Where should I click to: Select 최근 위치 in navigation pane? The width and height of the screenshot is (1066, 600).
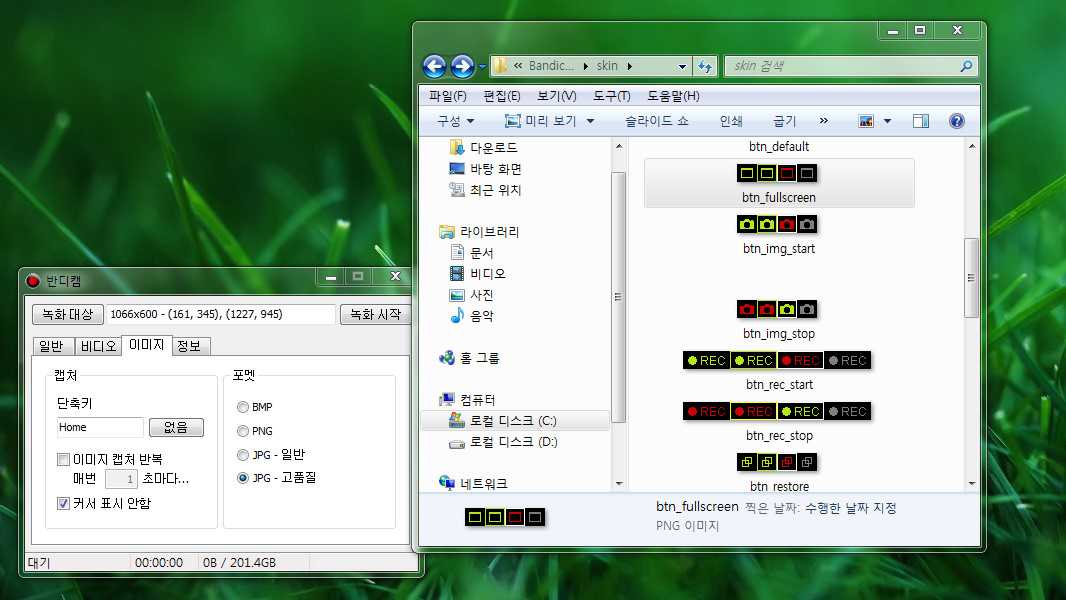coord(485,190)
